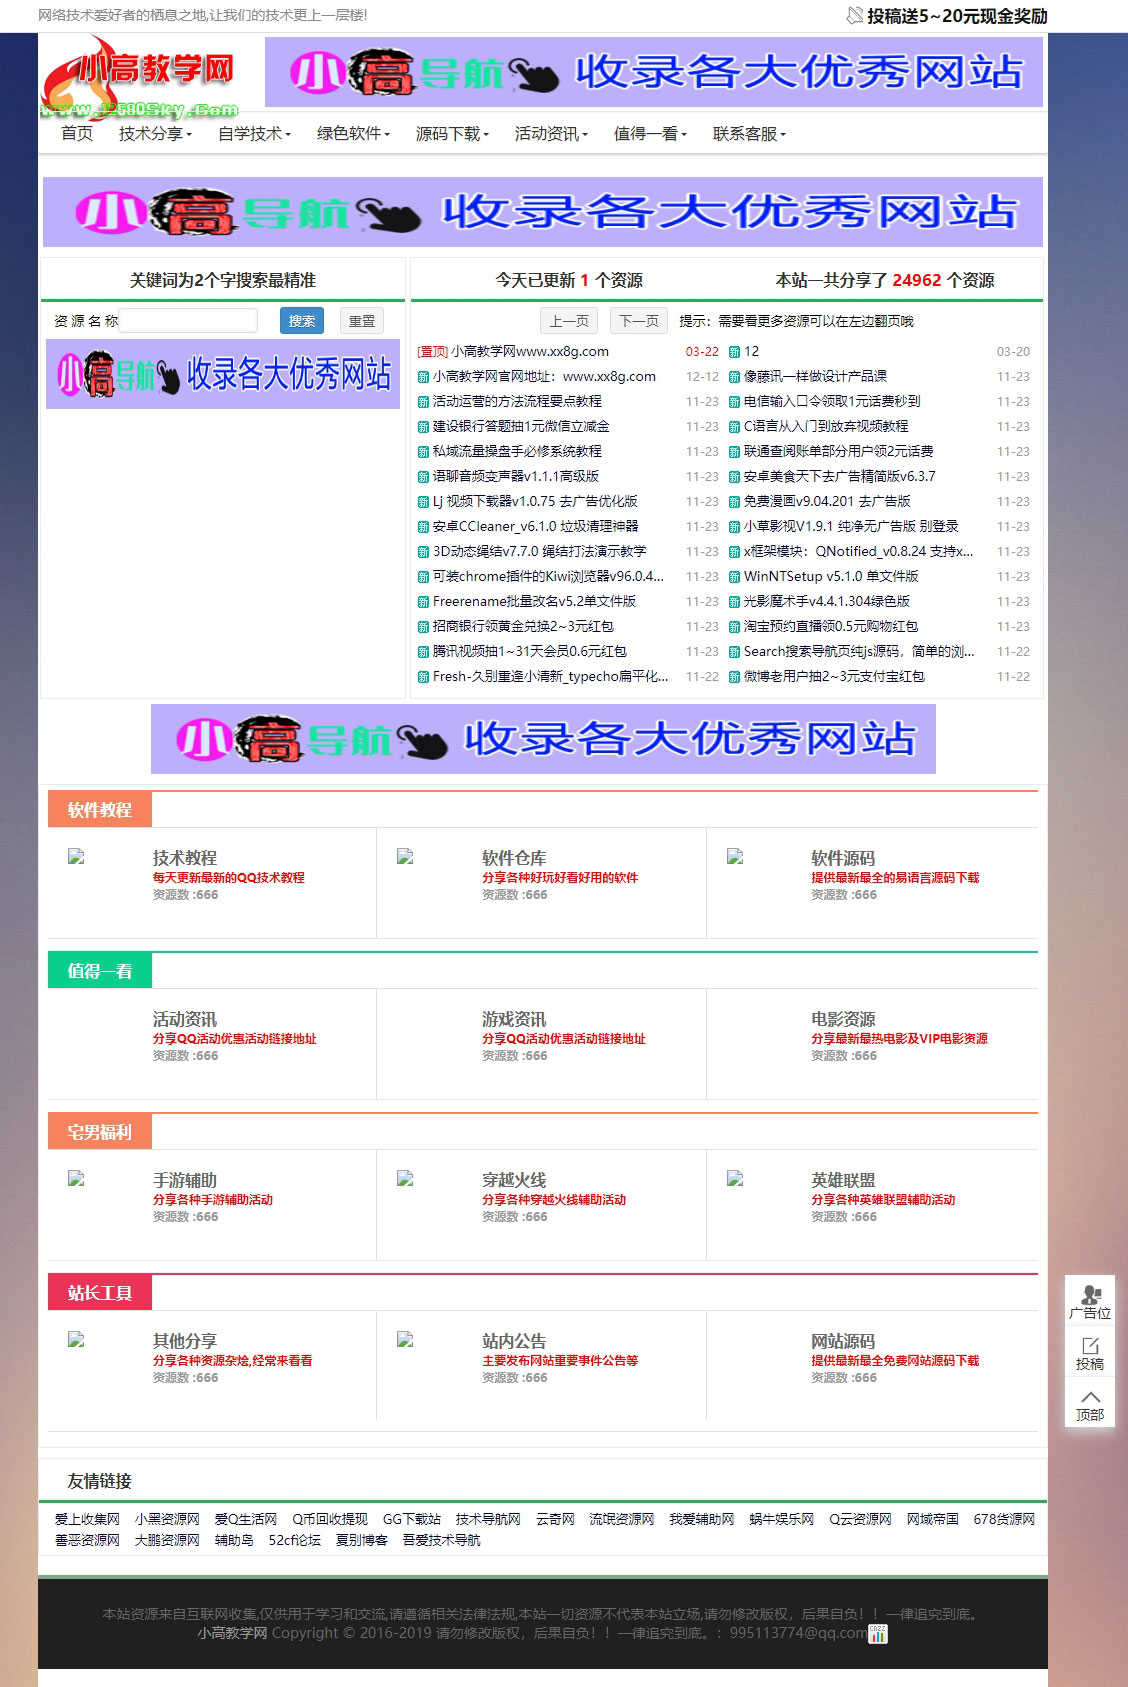Click the icon beside 英雄联盟 category
The height and width of the screenshot is (1687, 1128).
pyautogui.click(x=735, y=1178)
